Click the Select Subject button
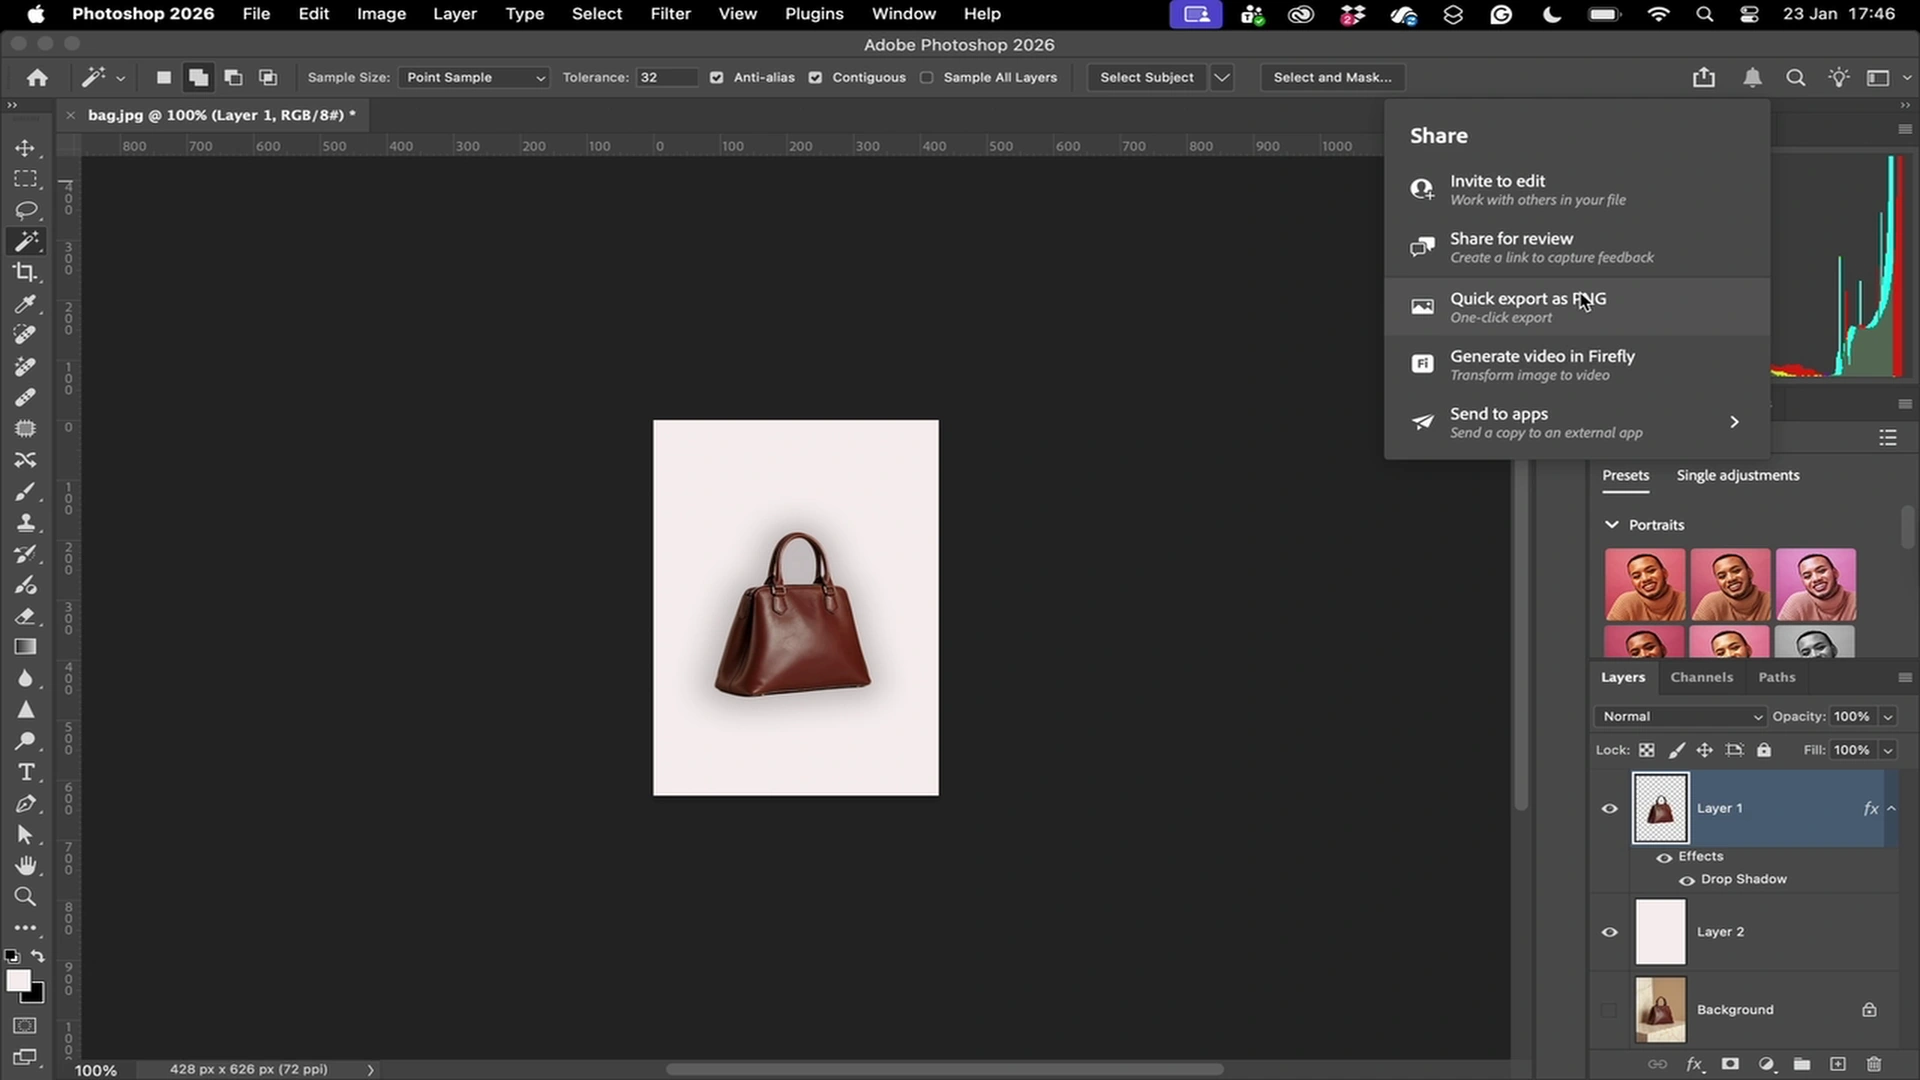Screen dimensions: 1920x1080 click(x=1146, y=77)
